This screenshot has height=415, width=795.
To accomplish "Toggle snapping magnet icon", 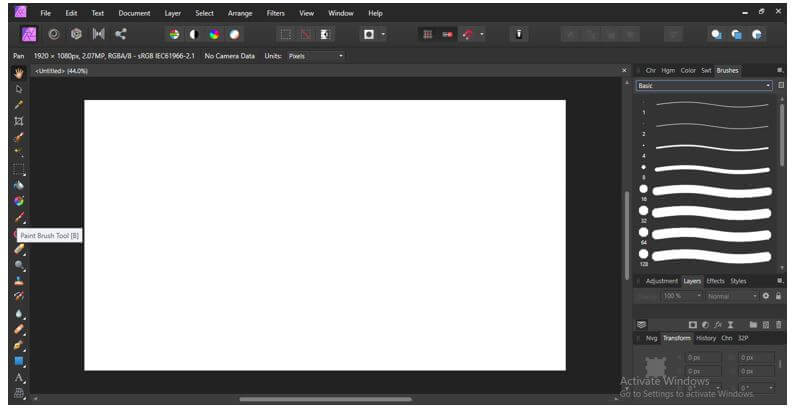I will (x=467, y=34).
